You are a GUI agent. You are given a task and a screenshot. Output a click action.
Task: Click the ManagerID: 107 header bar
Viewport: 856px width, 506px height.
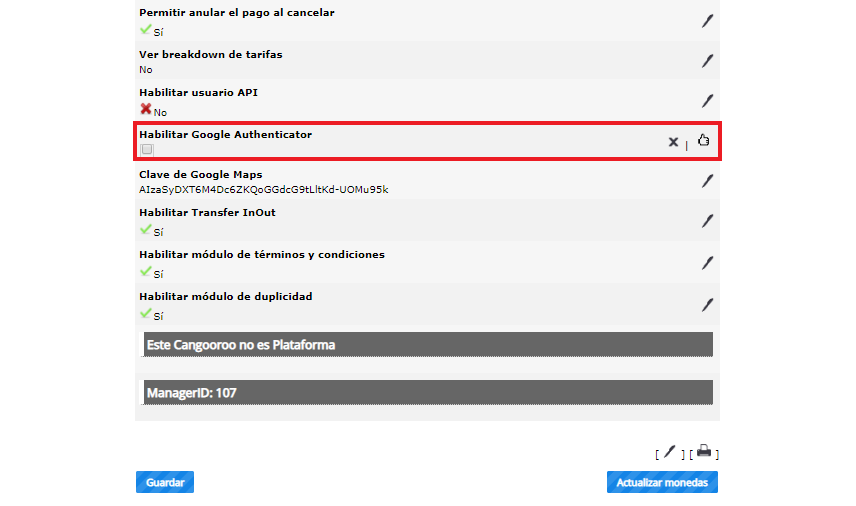tap(428, 392)
